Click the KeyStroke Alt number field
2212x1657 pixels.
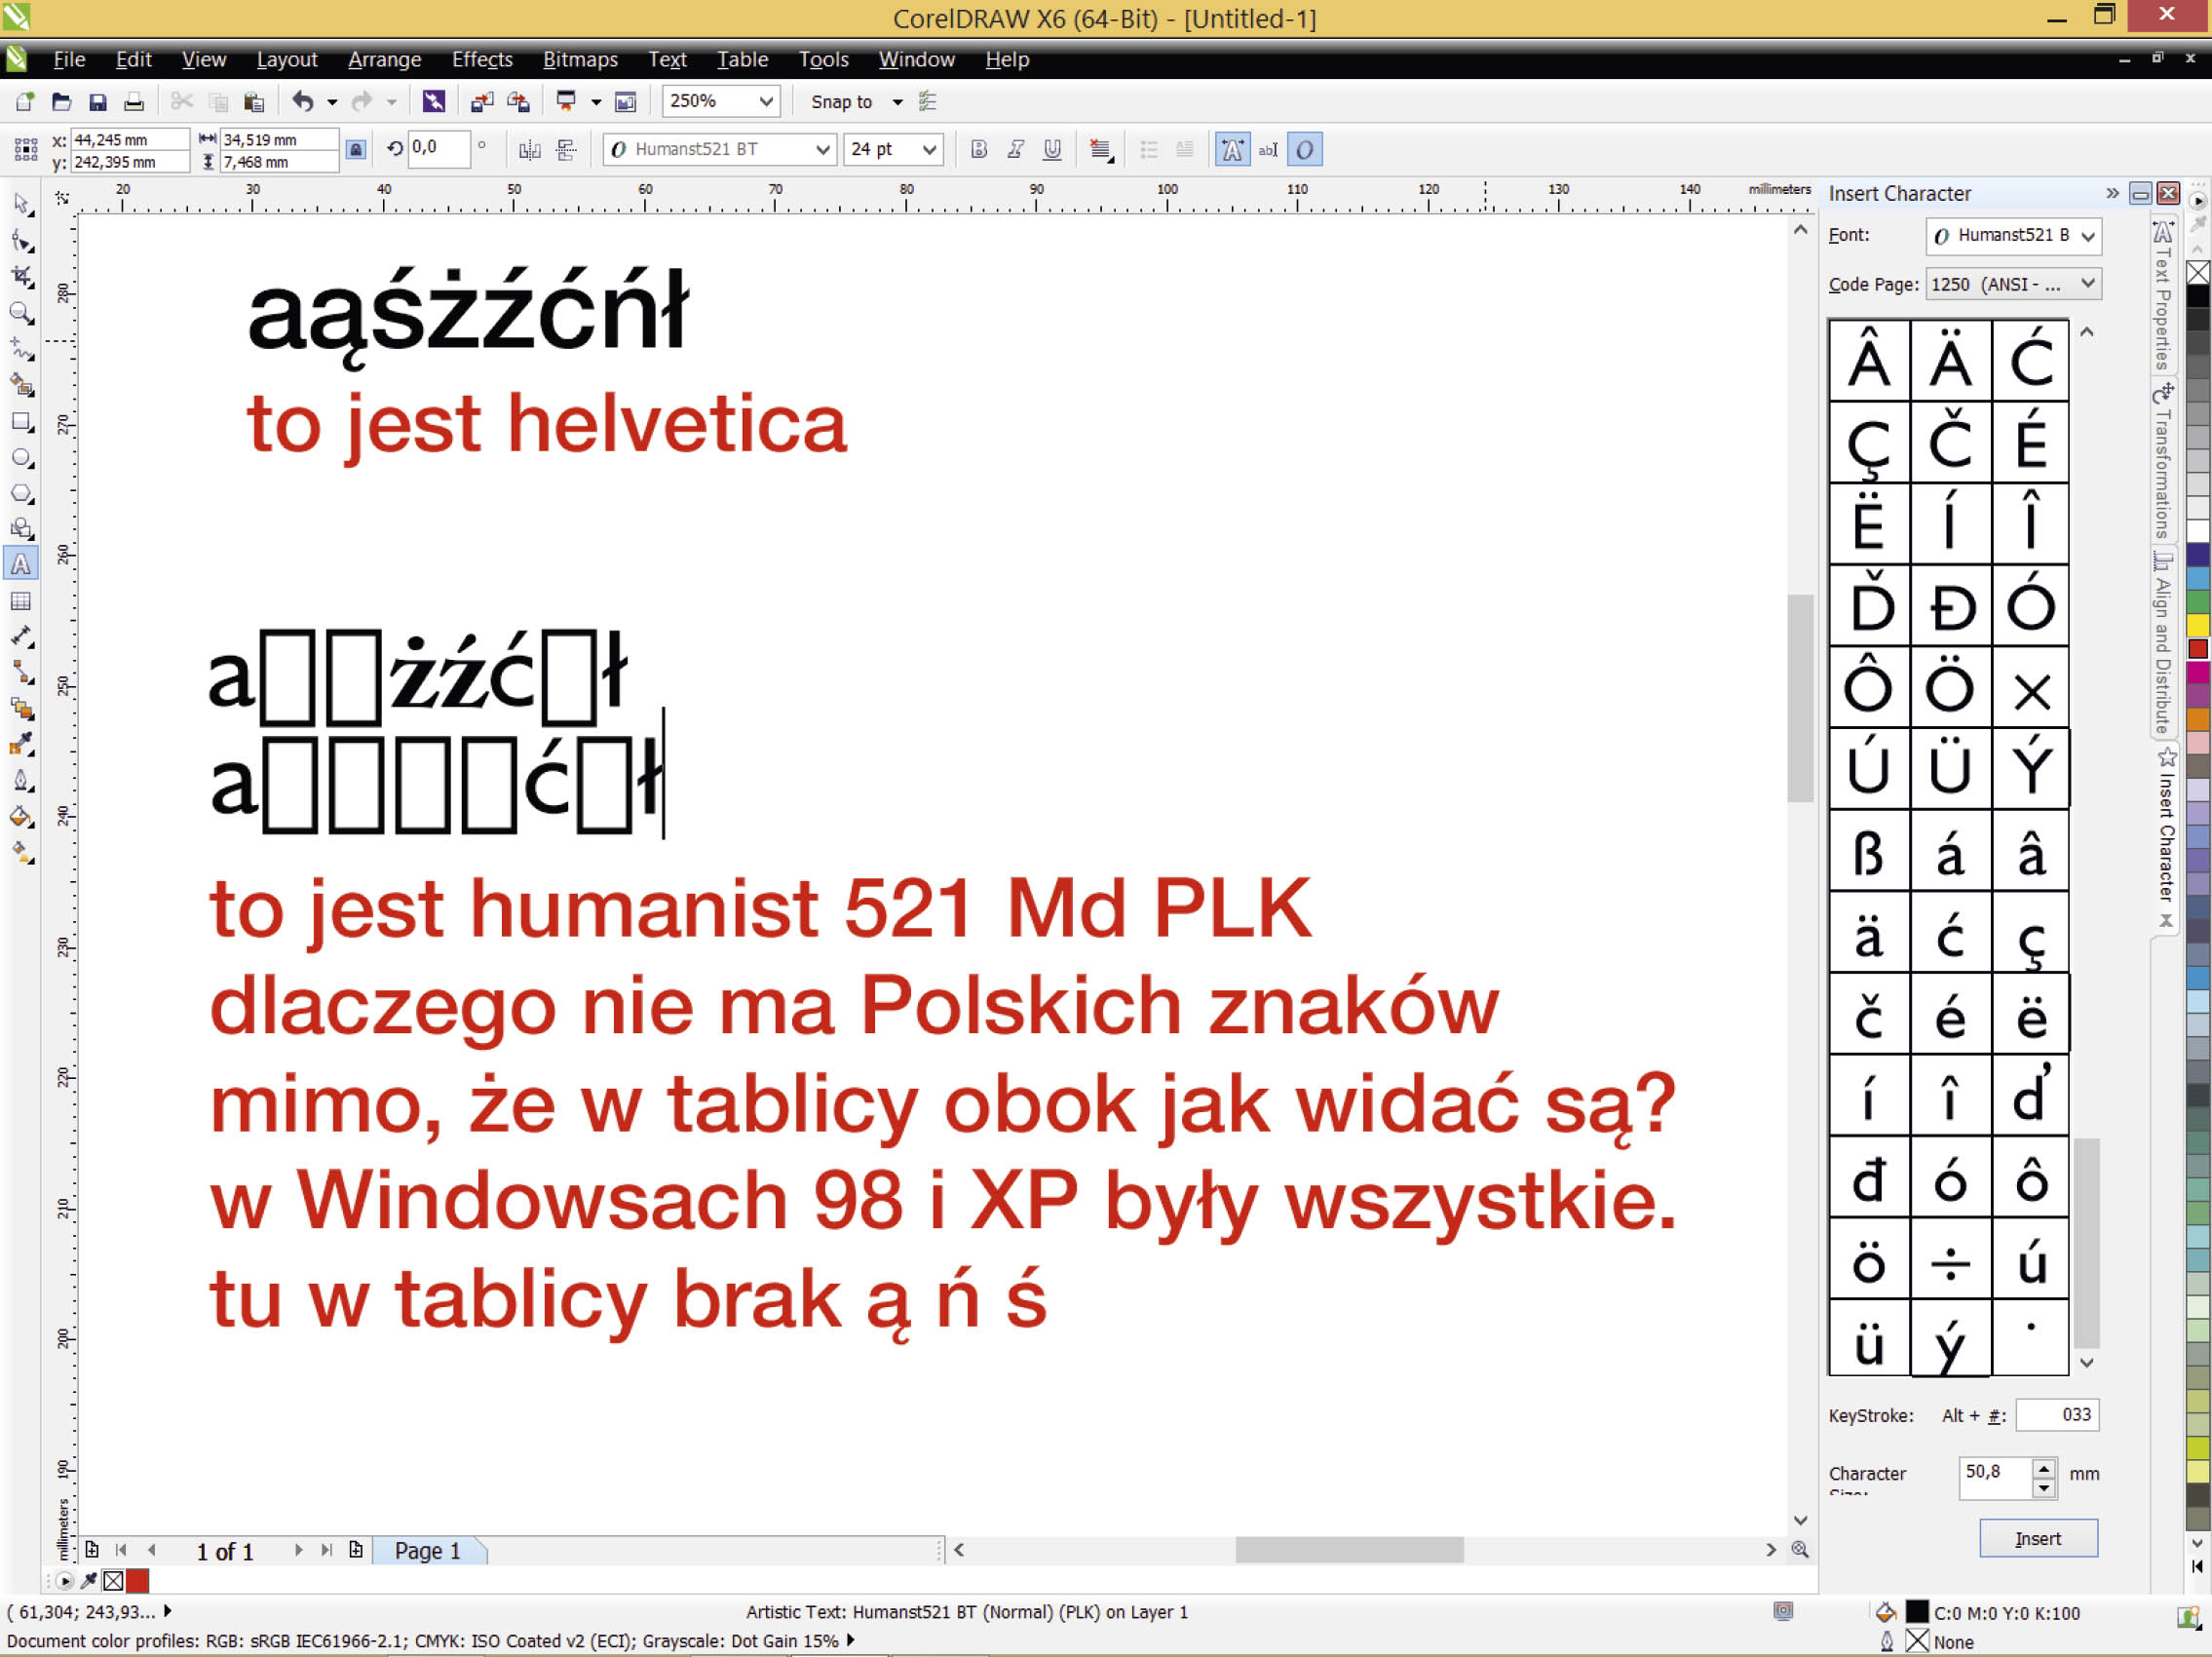(2056, 1415)
